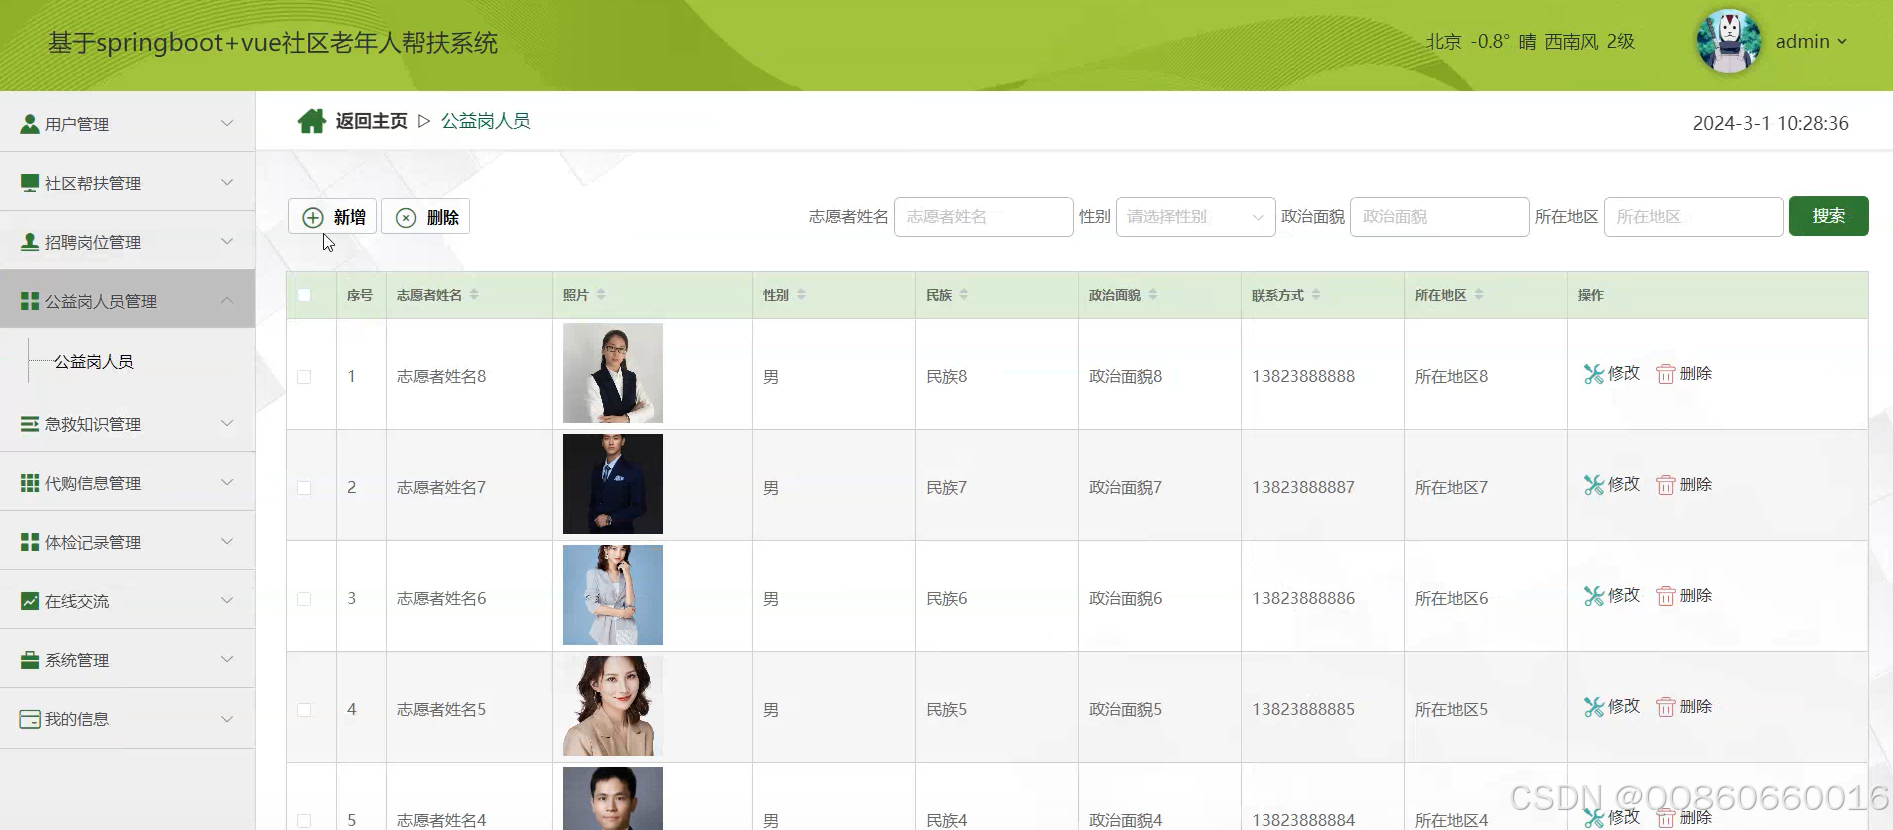This screenshot has height=830, width=1893.
Task: Focus the 志愿者姓名 search field
Action: pyautogui.click(x=984, y=217)
